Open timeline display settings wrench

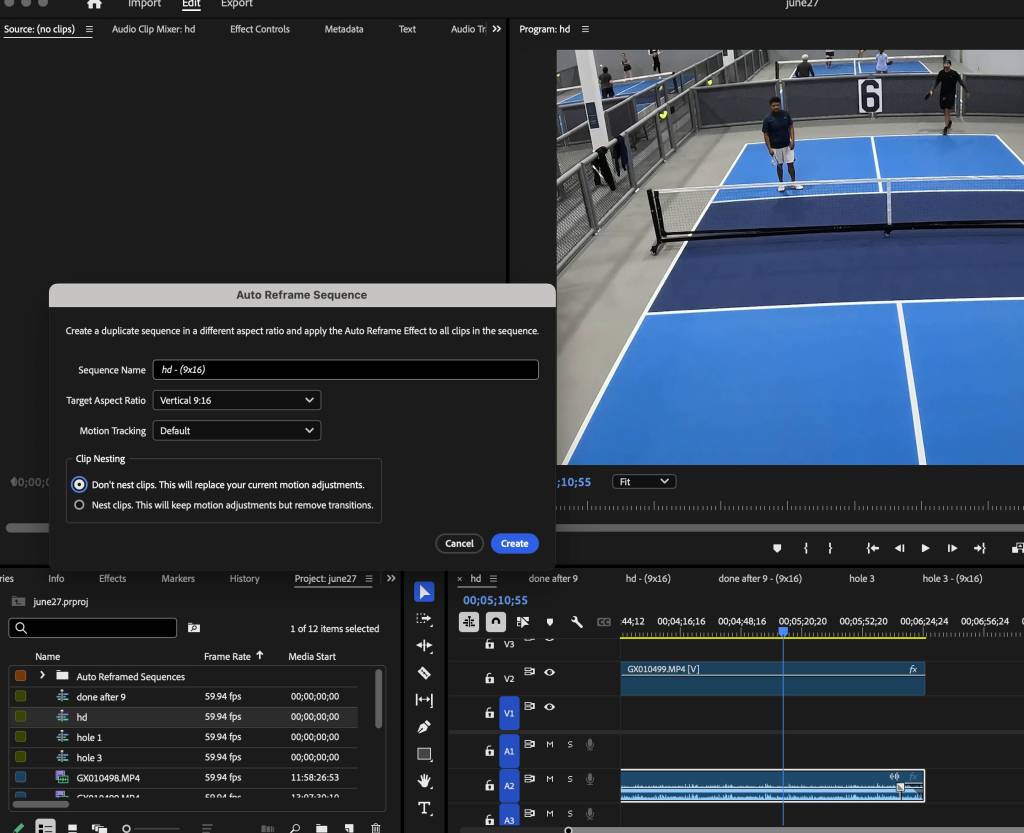point(577,621)
